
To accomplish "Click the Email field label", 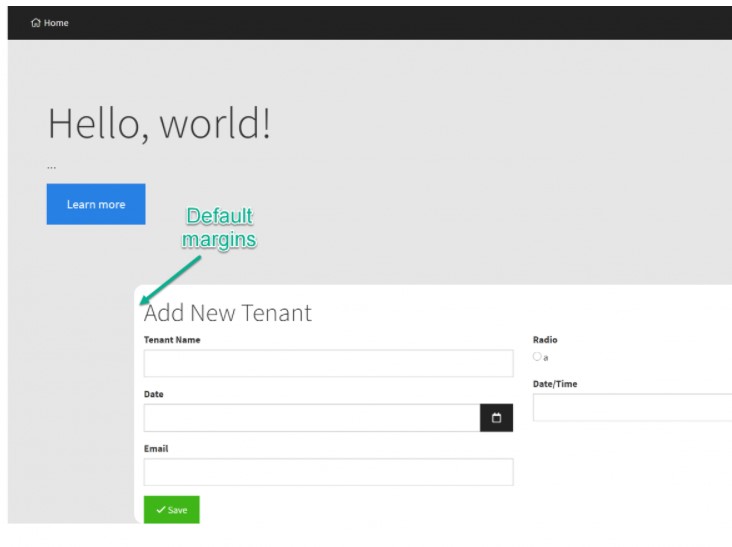I will coord(156,449).
